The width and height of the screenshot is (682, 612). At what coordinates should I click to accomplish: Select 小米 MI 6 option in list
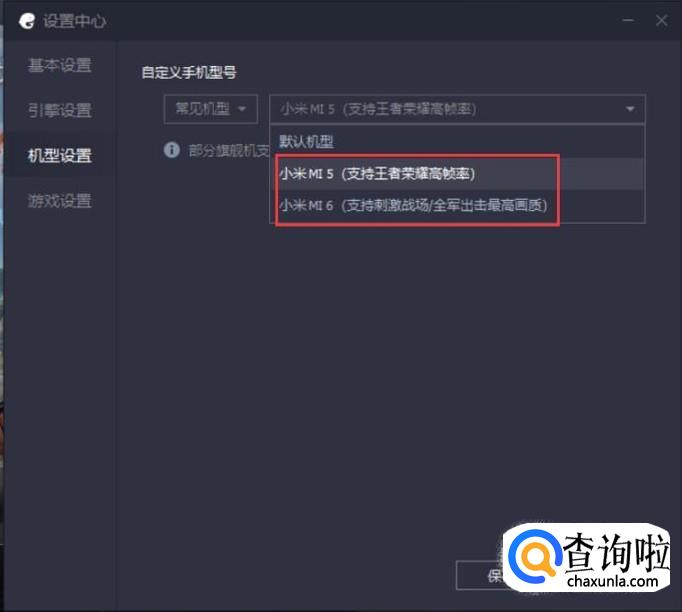(x=457, y=205)
